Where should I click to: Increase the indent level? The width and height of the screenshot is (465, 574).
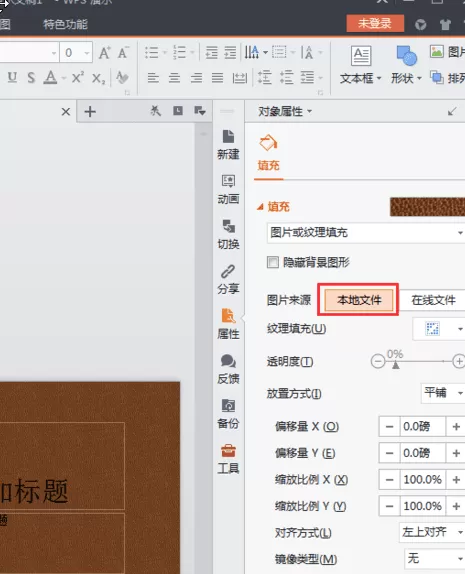click(x=230, y=53)
